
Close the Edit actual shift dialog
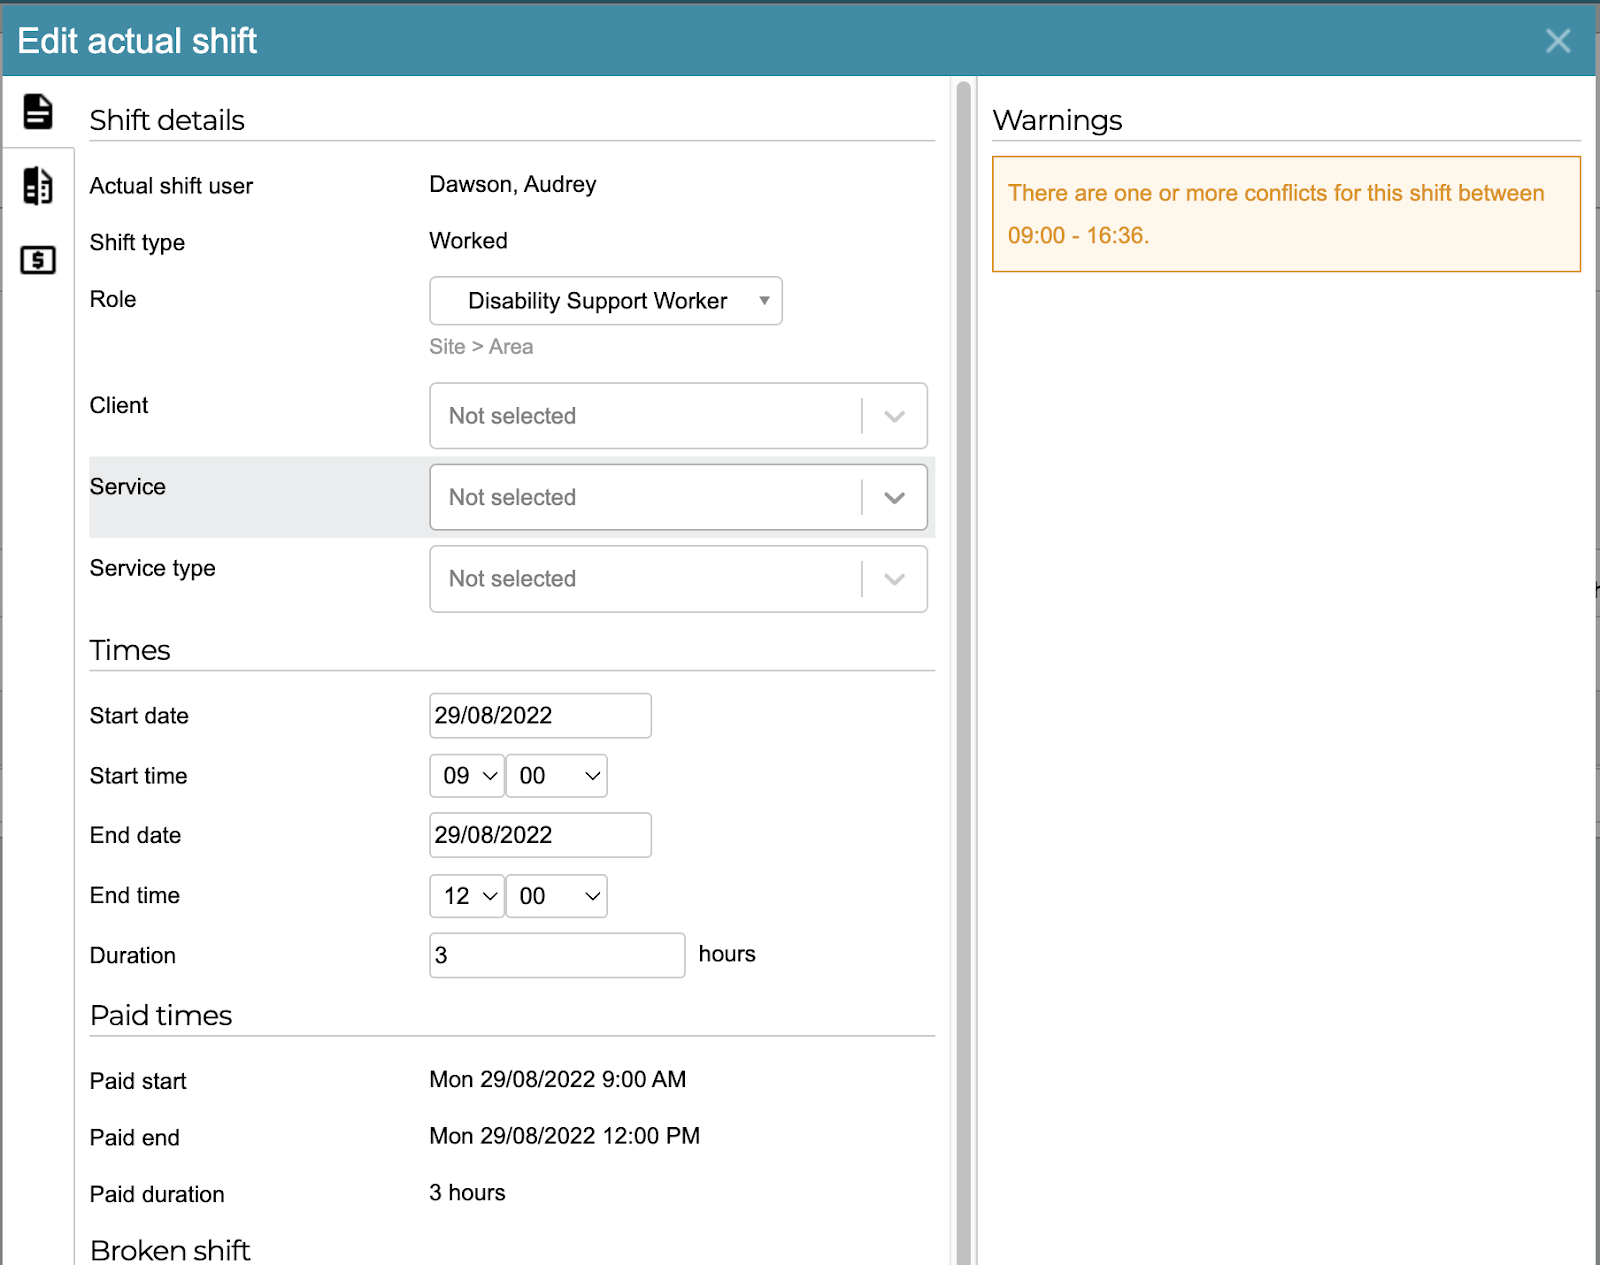pos(1558,41)
